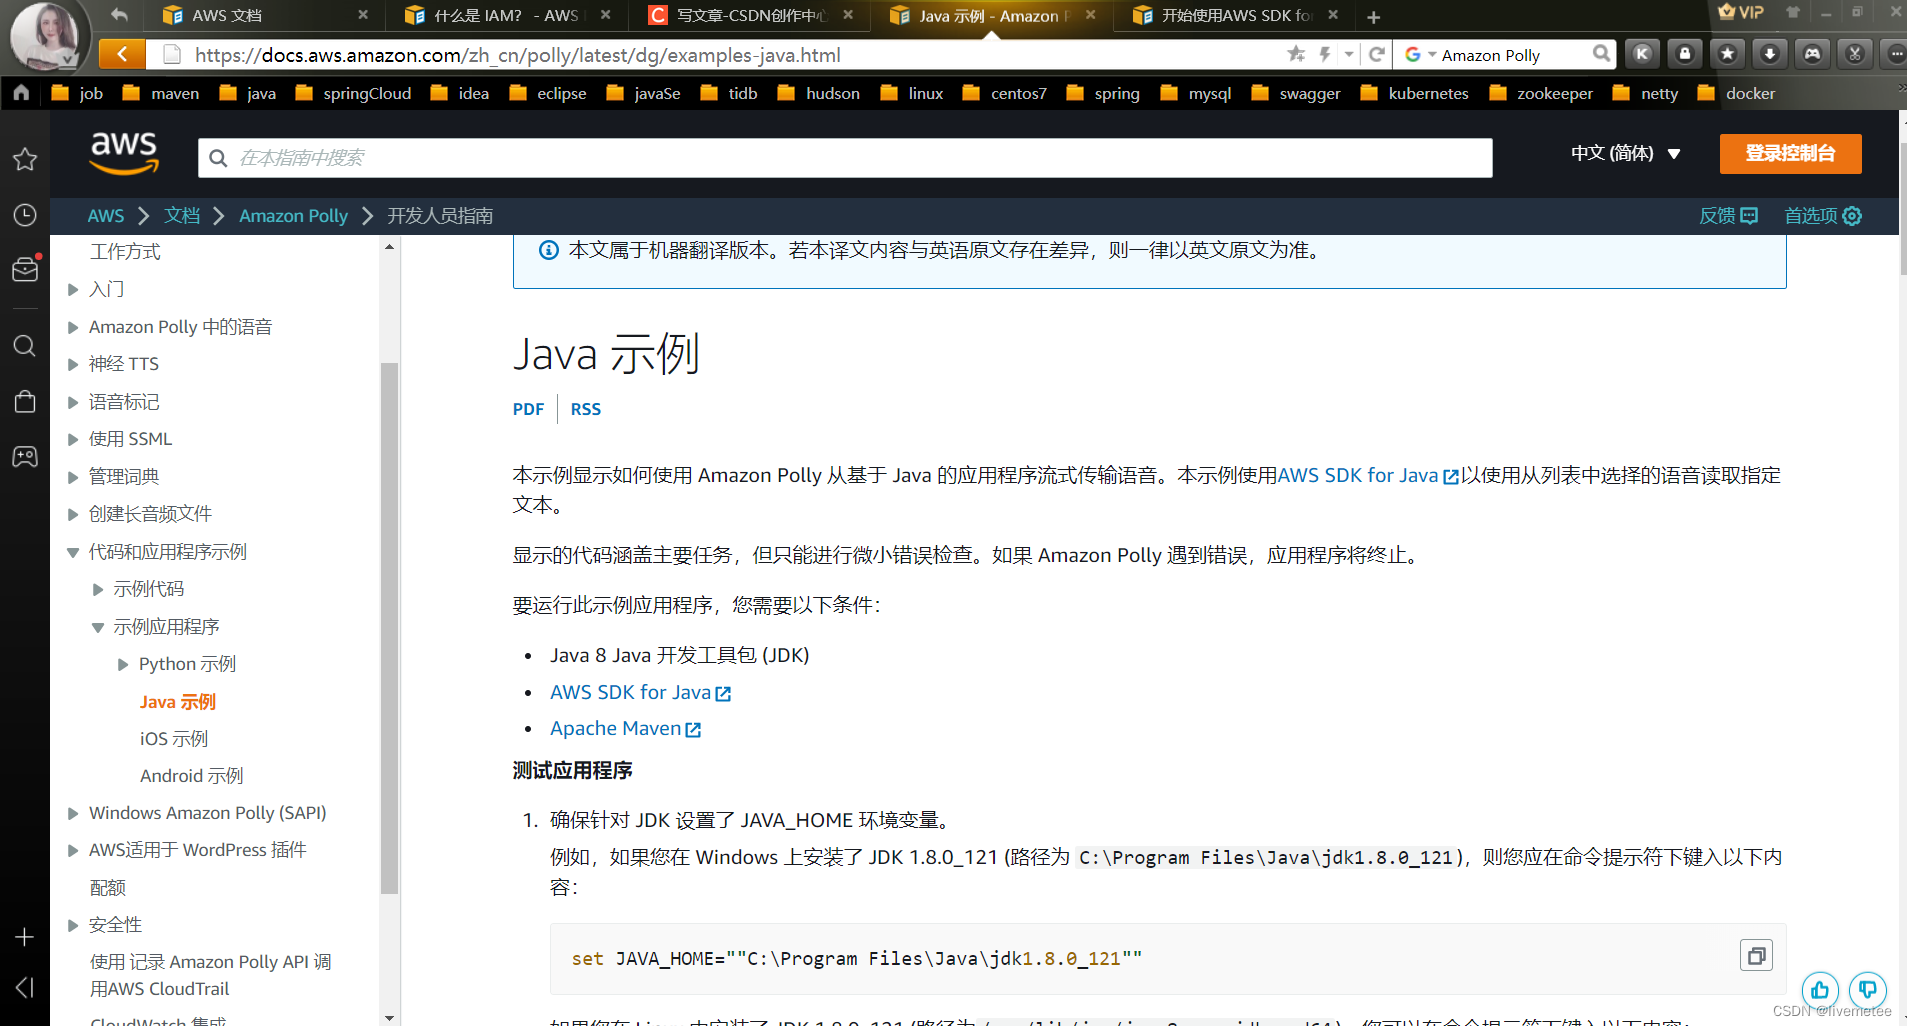1907x1026 pixels.
Task: Select Android 示例 in navigation
Action: coord(191,776)
